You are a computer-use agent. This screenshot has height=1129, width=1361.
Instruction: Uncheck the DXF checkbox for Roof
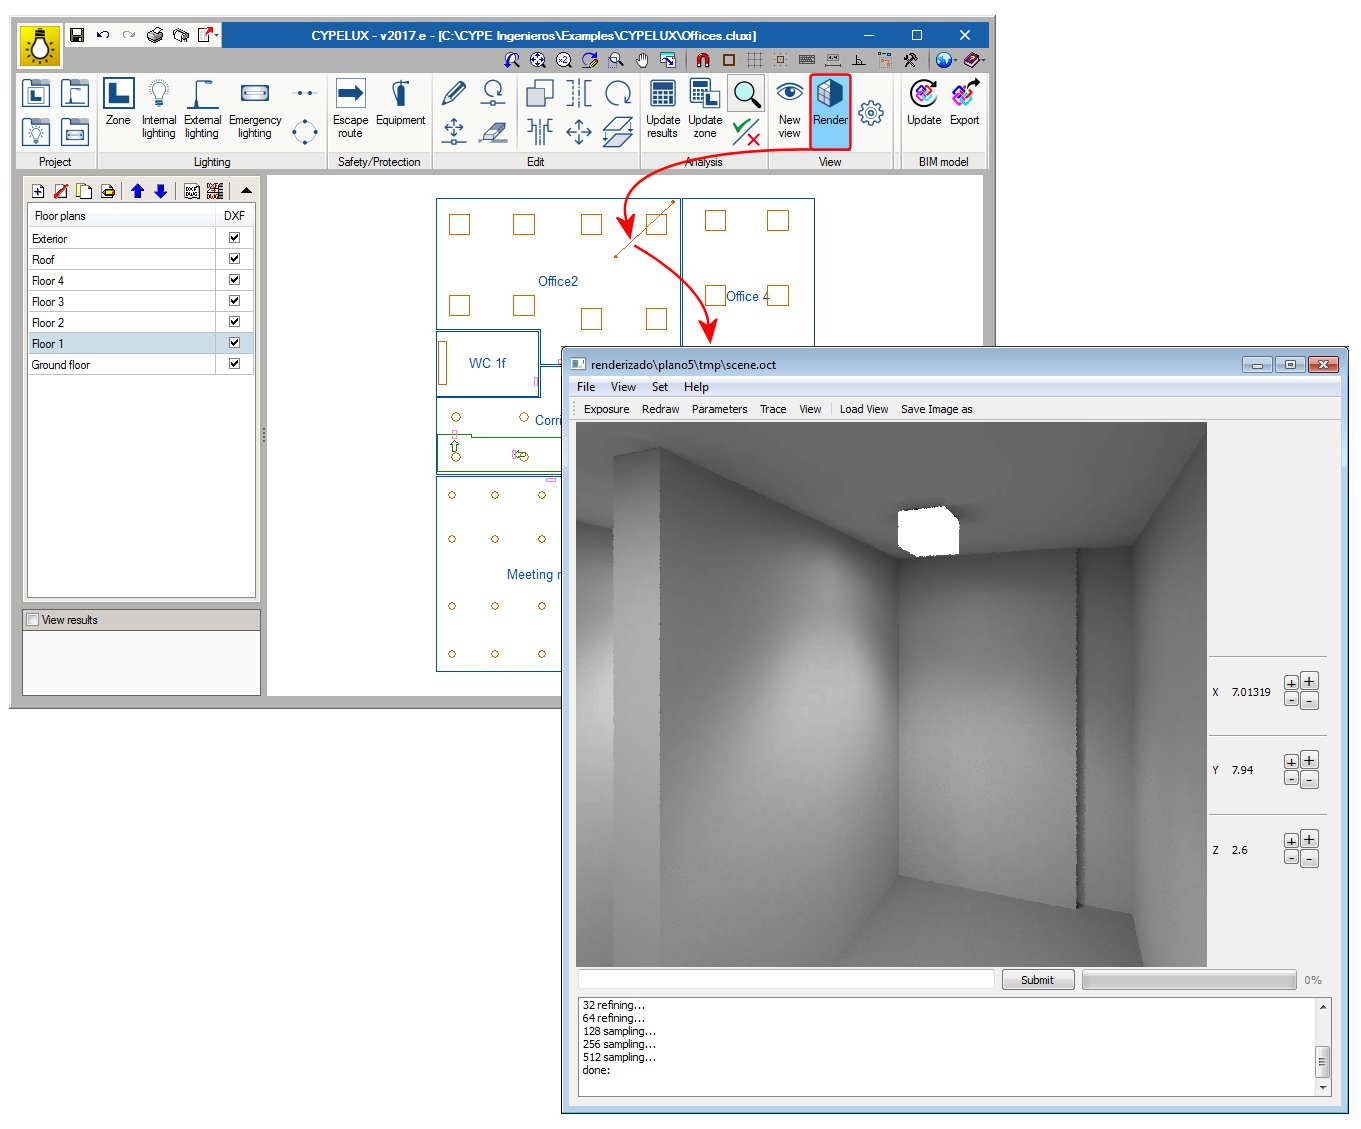[234, 259]
